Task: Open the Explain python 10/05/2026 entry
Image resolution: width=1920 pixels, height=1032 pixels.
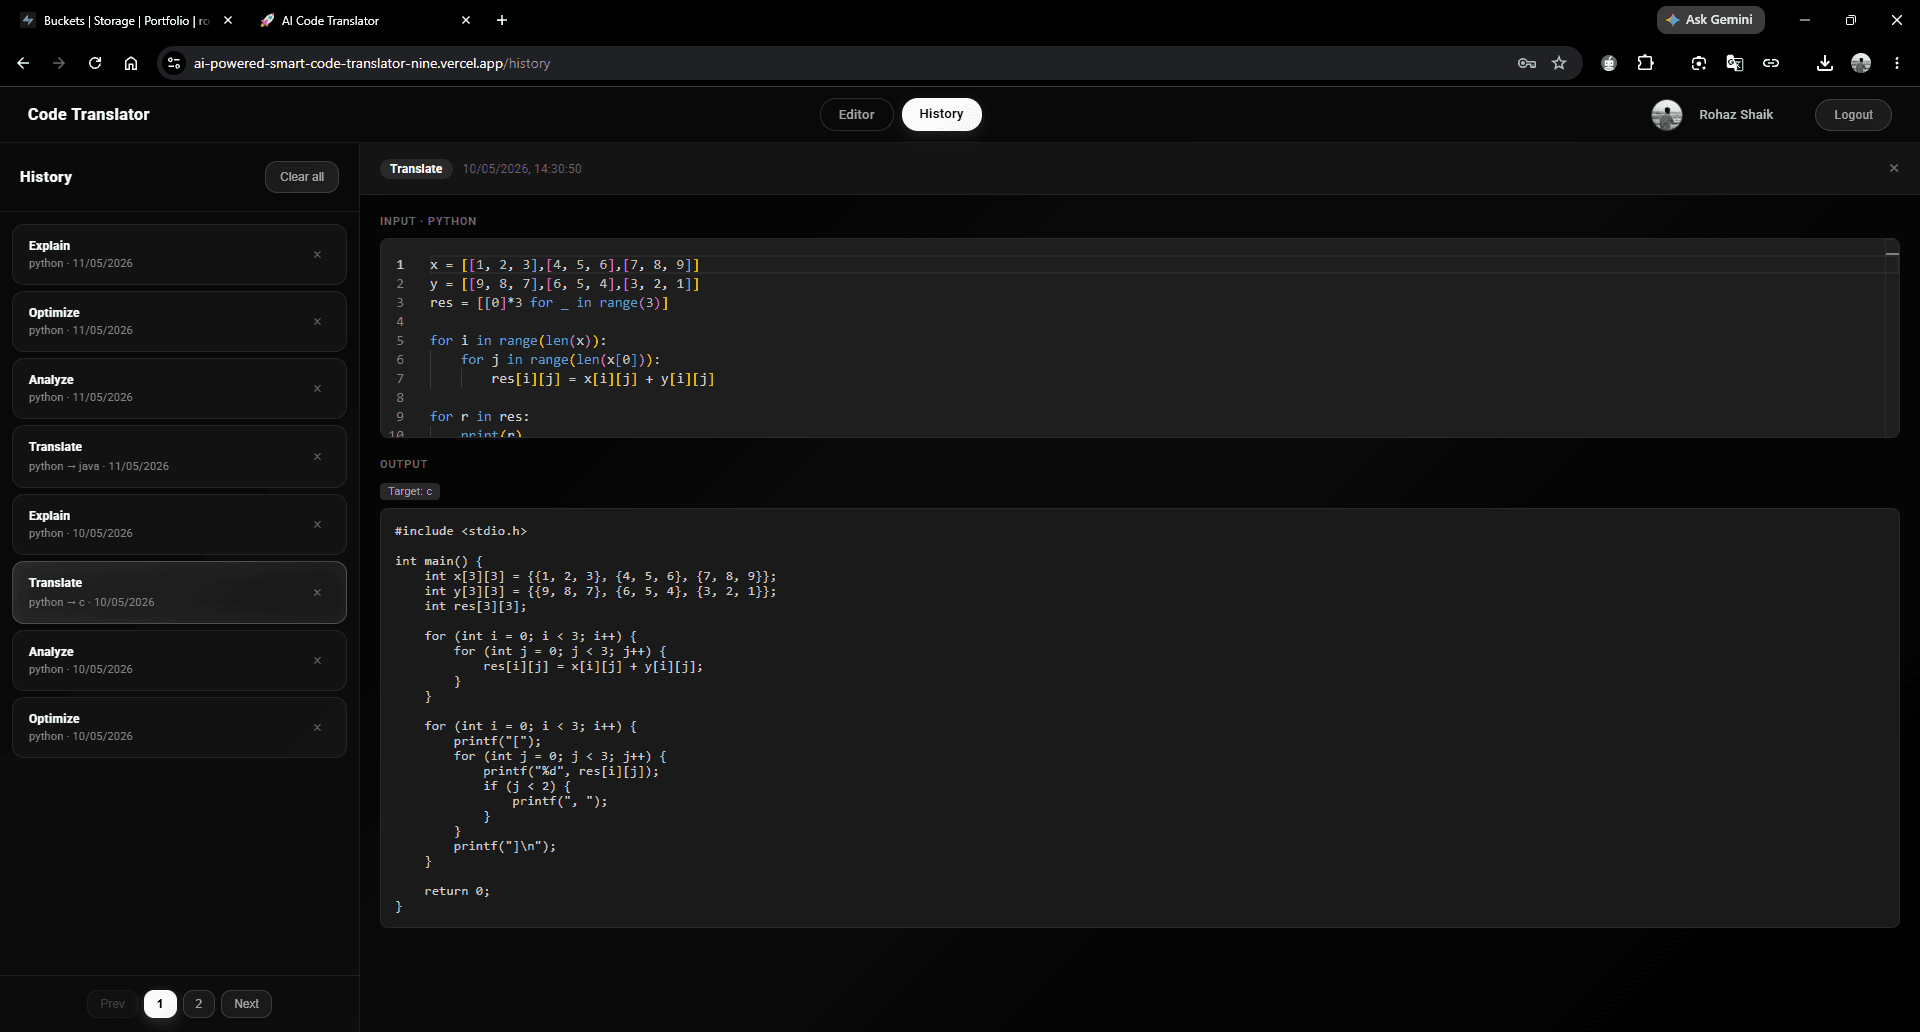Action: [179, 524]
